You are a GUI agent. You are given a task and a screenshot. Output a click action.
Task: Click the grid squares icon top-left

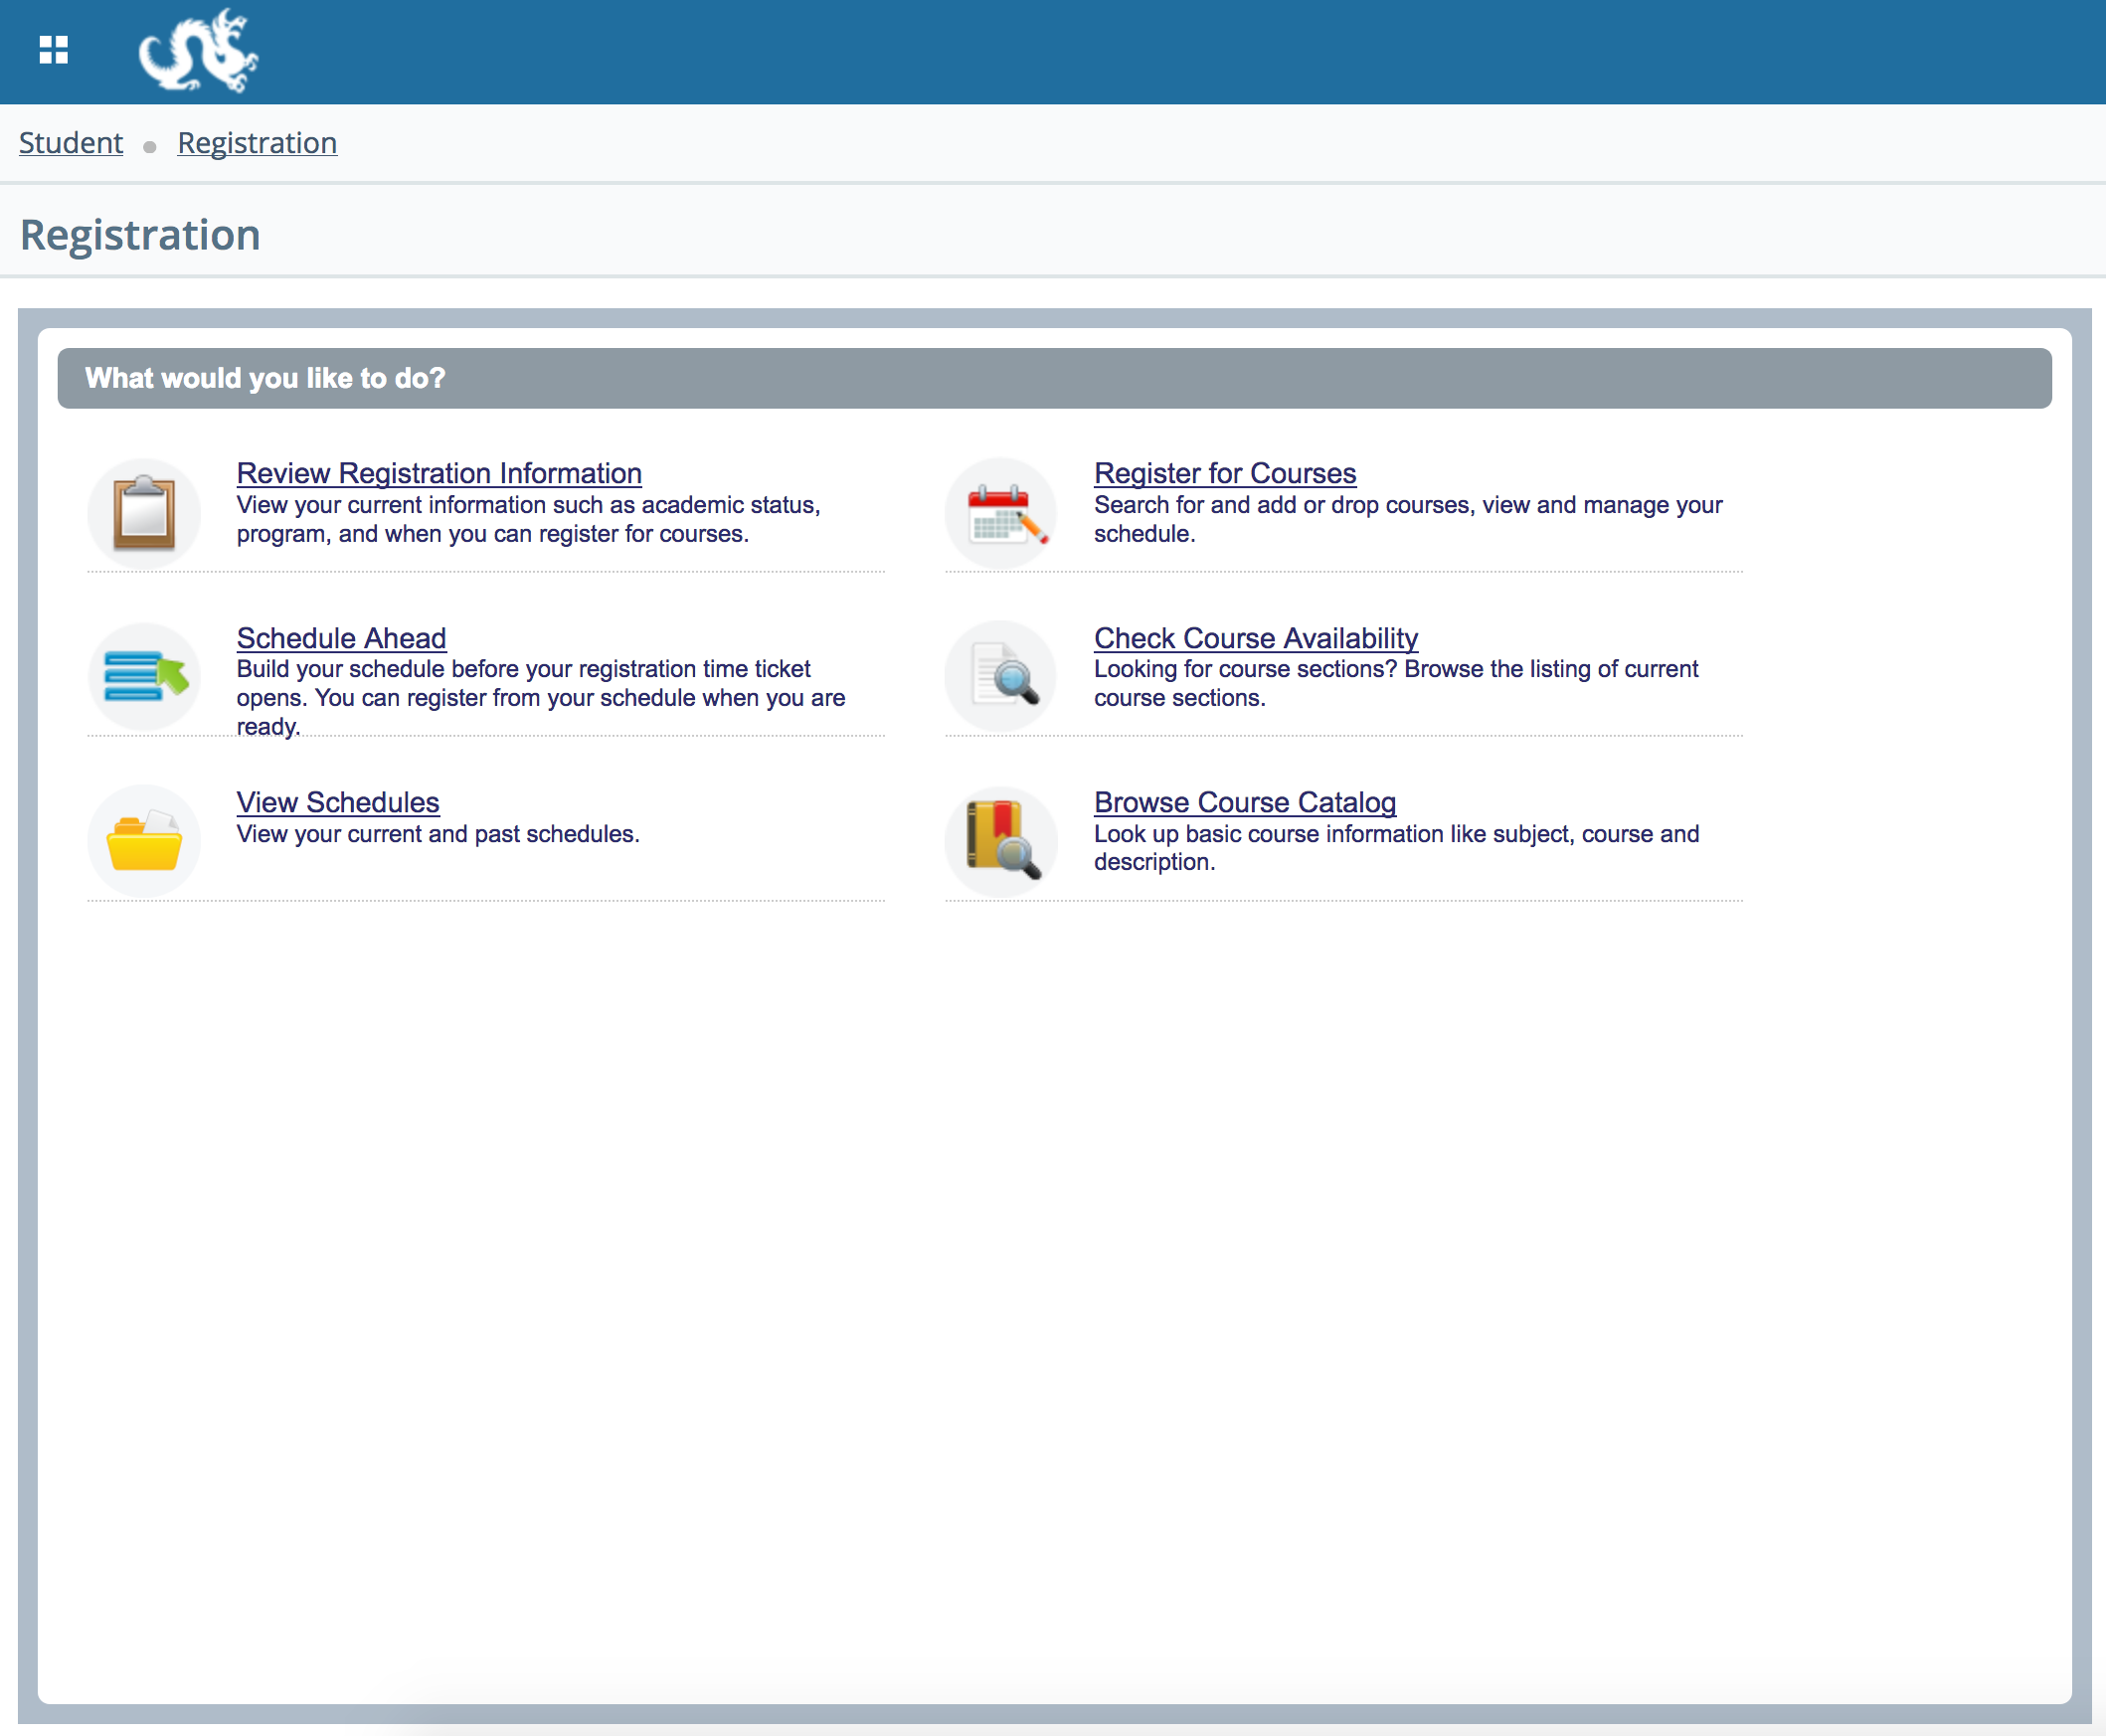pos(53,47)
